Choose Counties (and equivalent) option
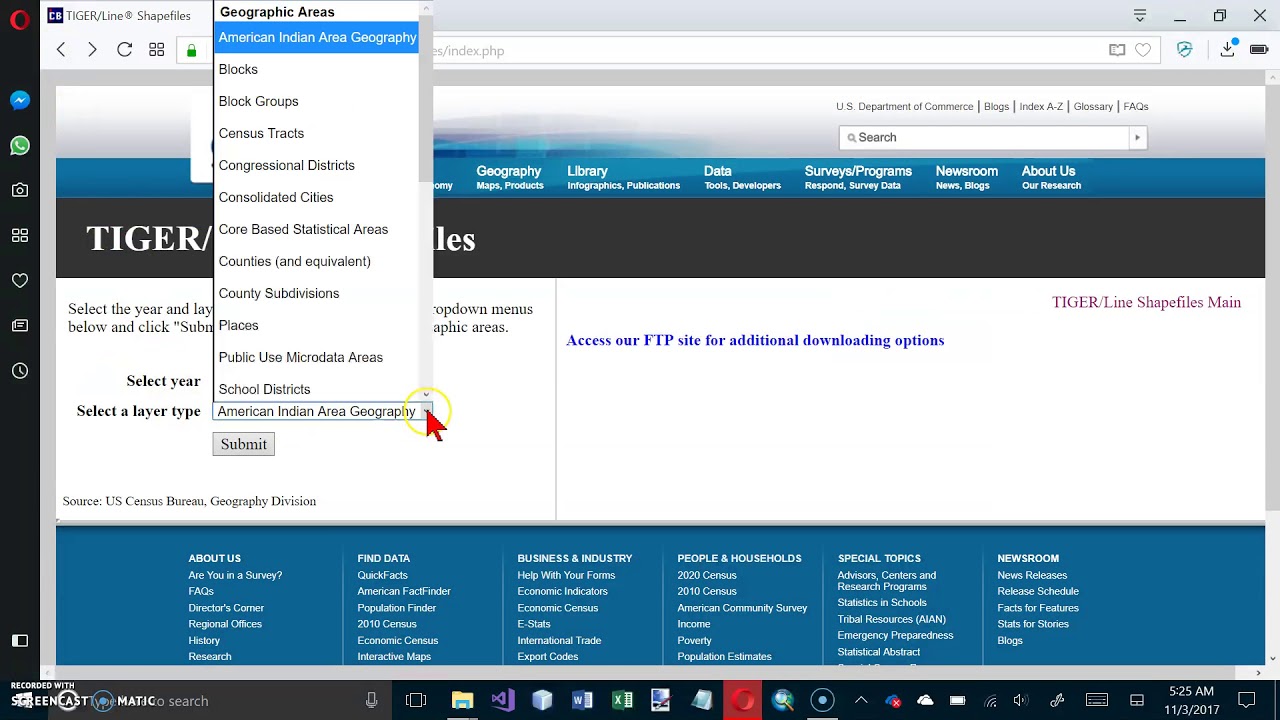The width and height of the screenshot is (1280, 720). pyautogui.click(x=316, y=261)
